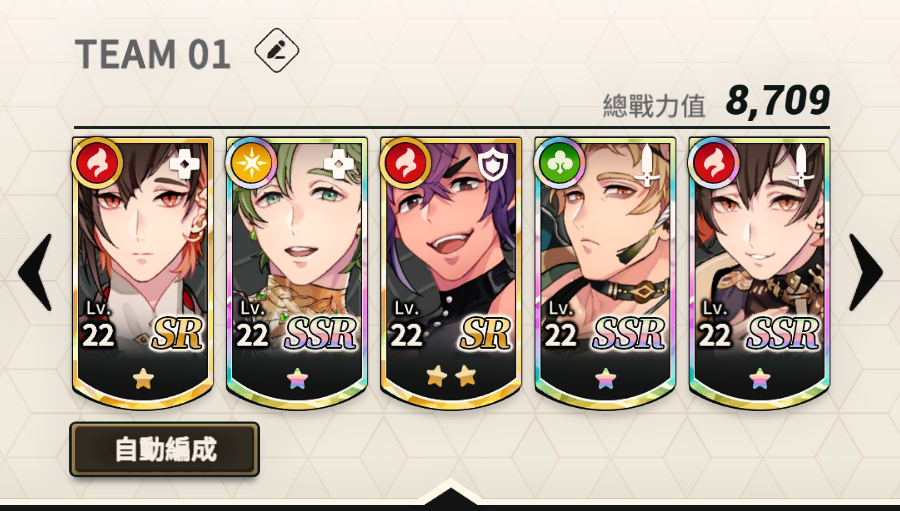900x511 pixels.
Task: Select the first SR character card
Action: point(143,273)
